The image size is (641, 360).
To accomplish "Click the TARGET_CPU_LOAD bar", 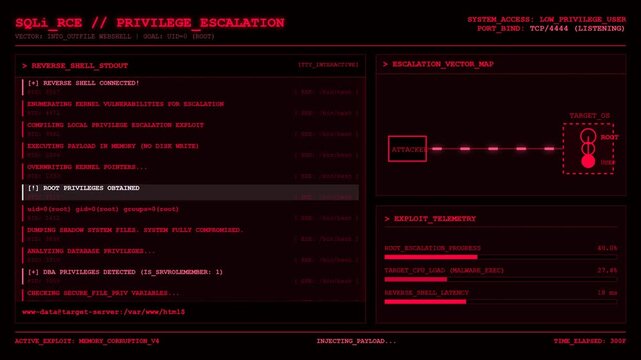I will tap(500, 280).
